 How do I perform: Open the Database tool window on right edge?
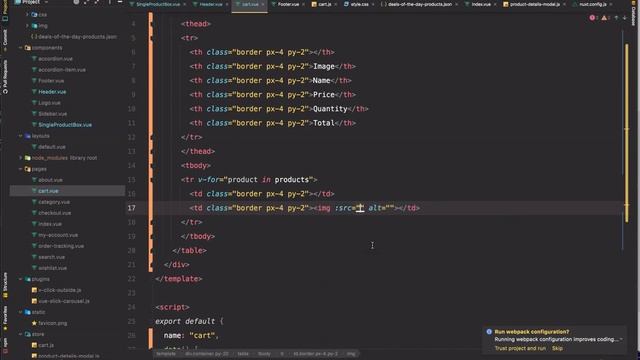click(634, 14)
